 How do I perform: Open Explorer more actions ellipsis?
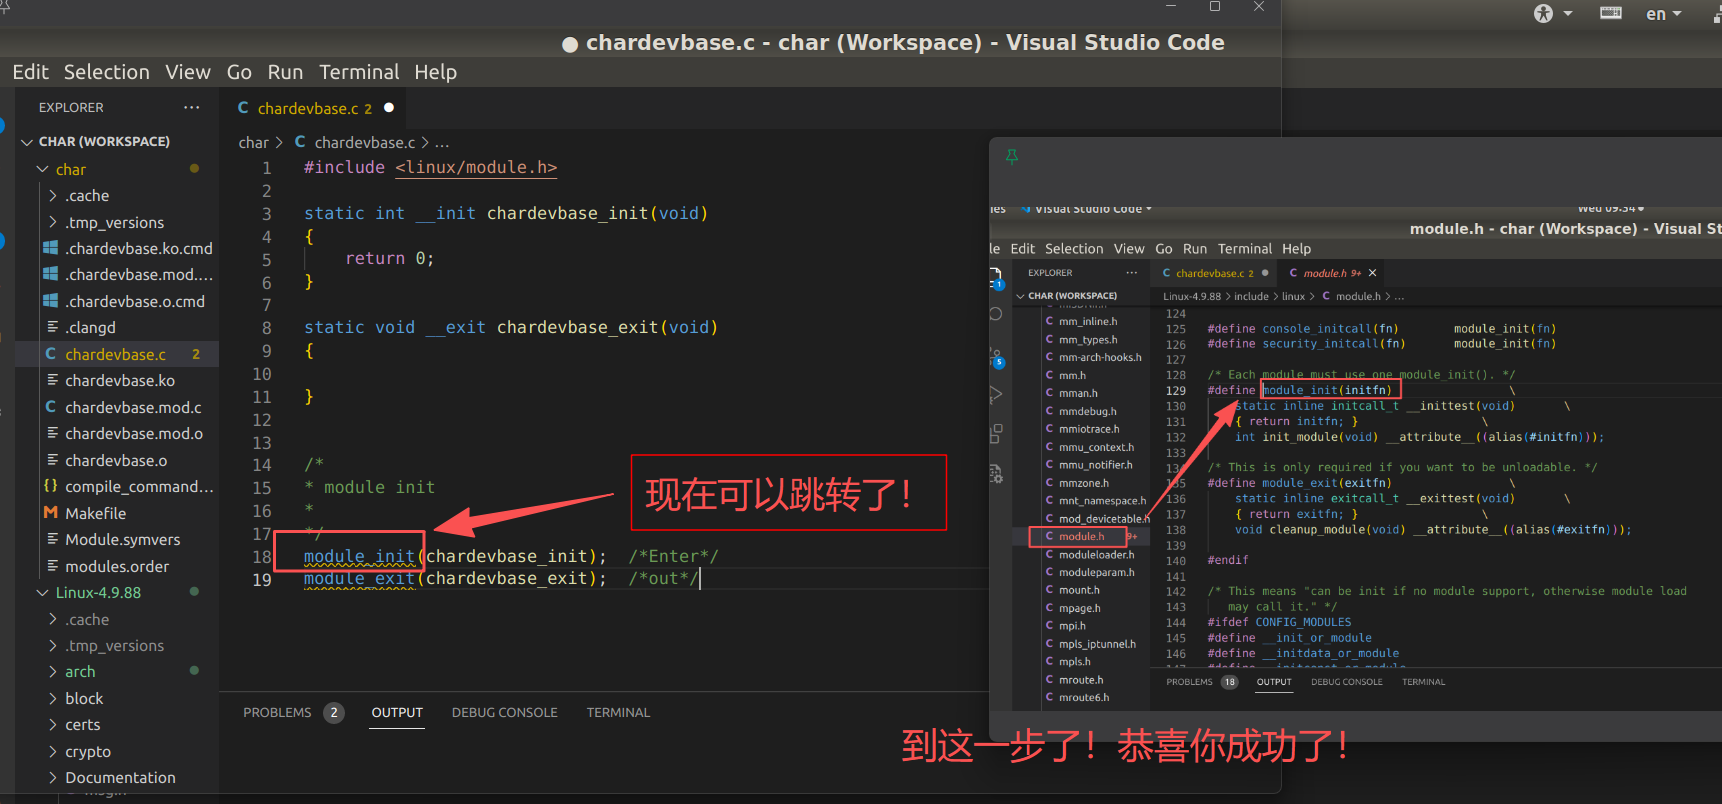(x=192, y=107)
